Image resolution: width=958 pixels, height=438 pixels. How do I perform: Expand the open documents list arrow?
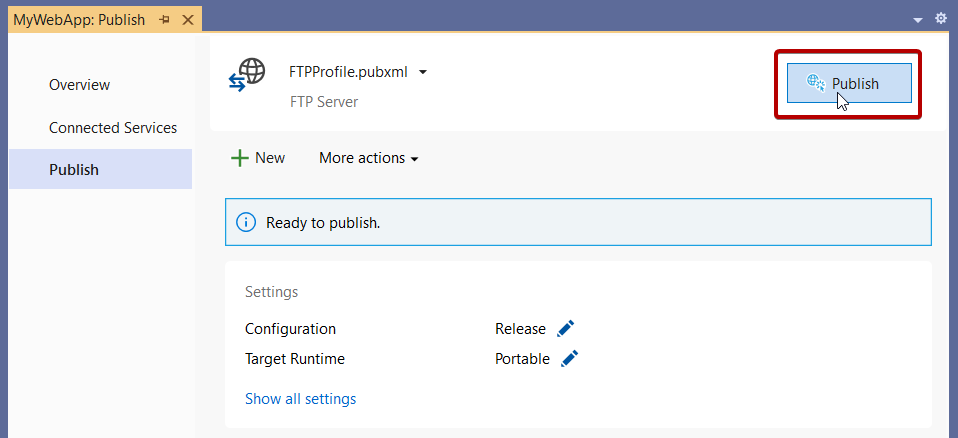pyautogui.click(x=918, y=20)
